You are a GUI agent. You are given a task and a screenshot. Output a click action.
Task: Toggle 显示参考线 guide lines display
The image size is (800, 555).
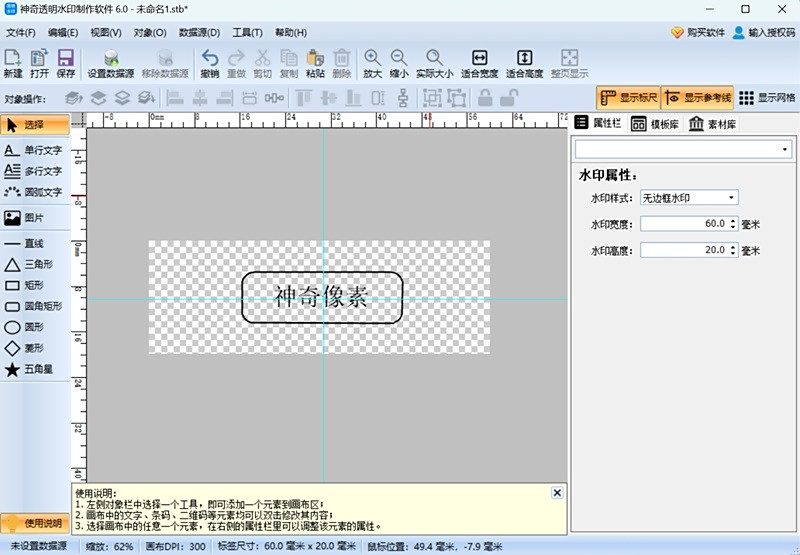point(697,97)
